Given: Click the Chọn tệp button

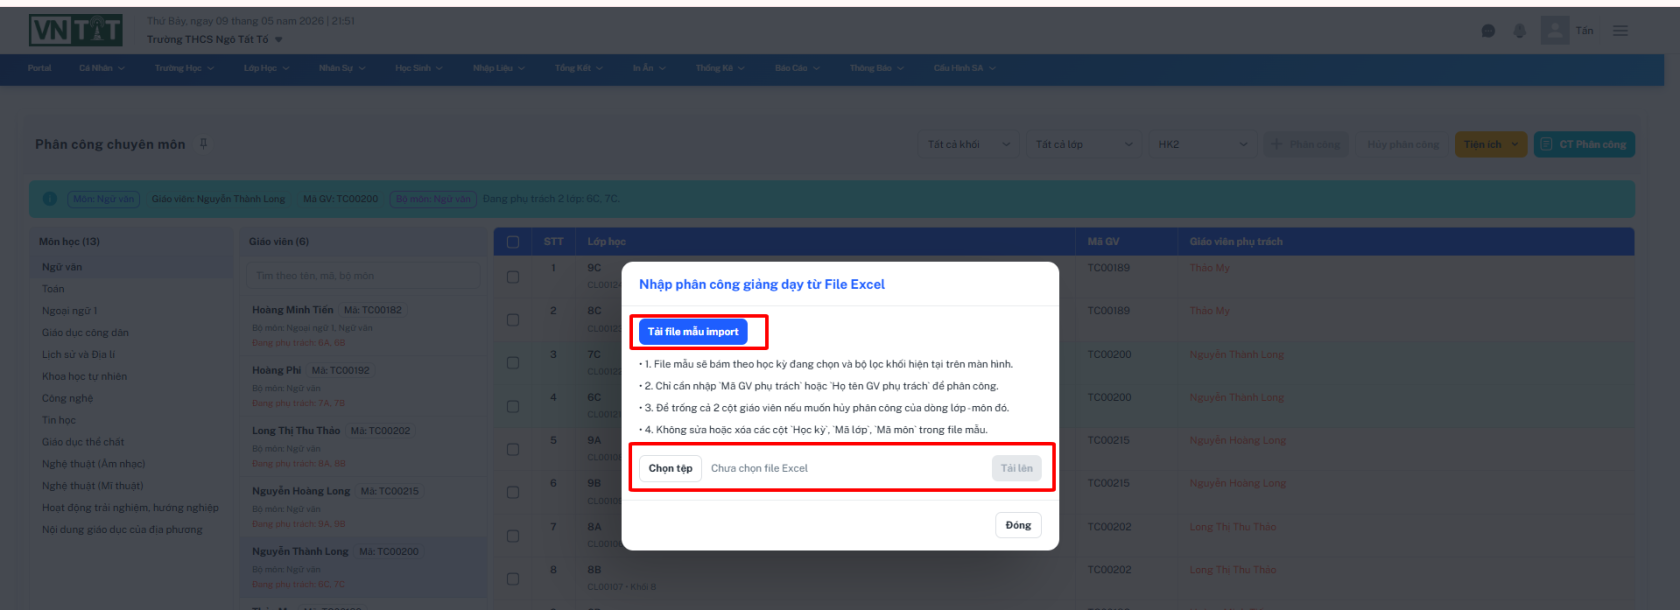Looking at the screenshot, I should [670, 468].
